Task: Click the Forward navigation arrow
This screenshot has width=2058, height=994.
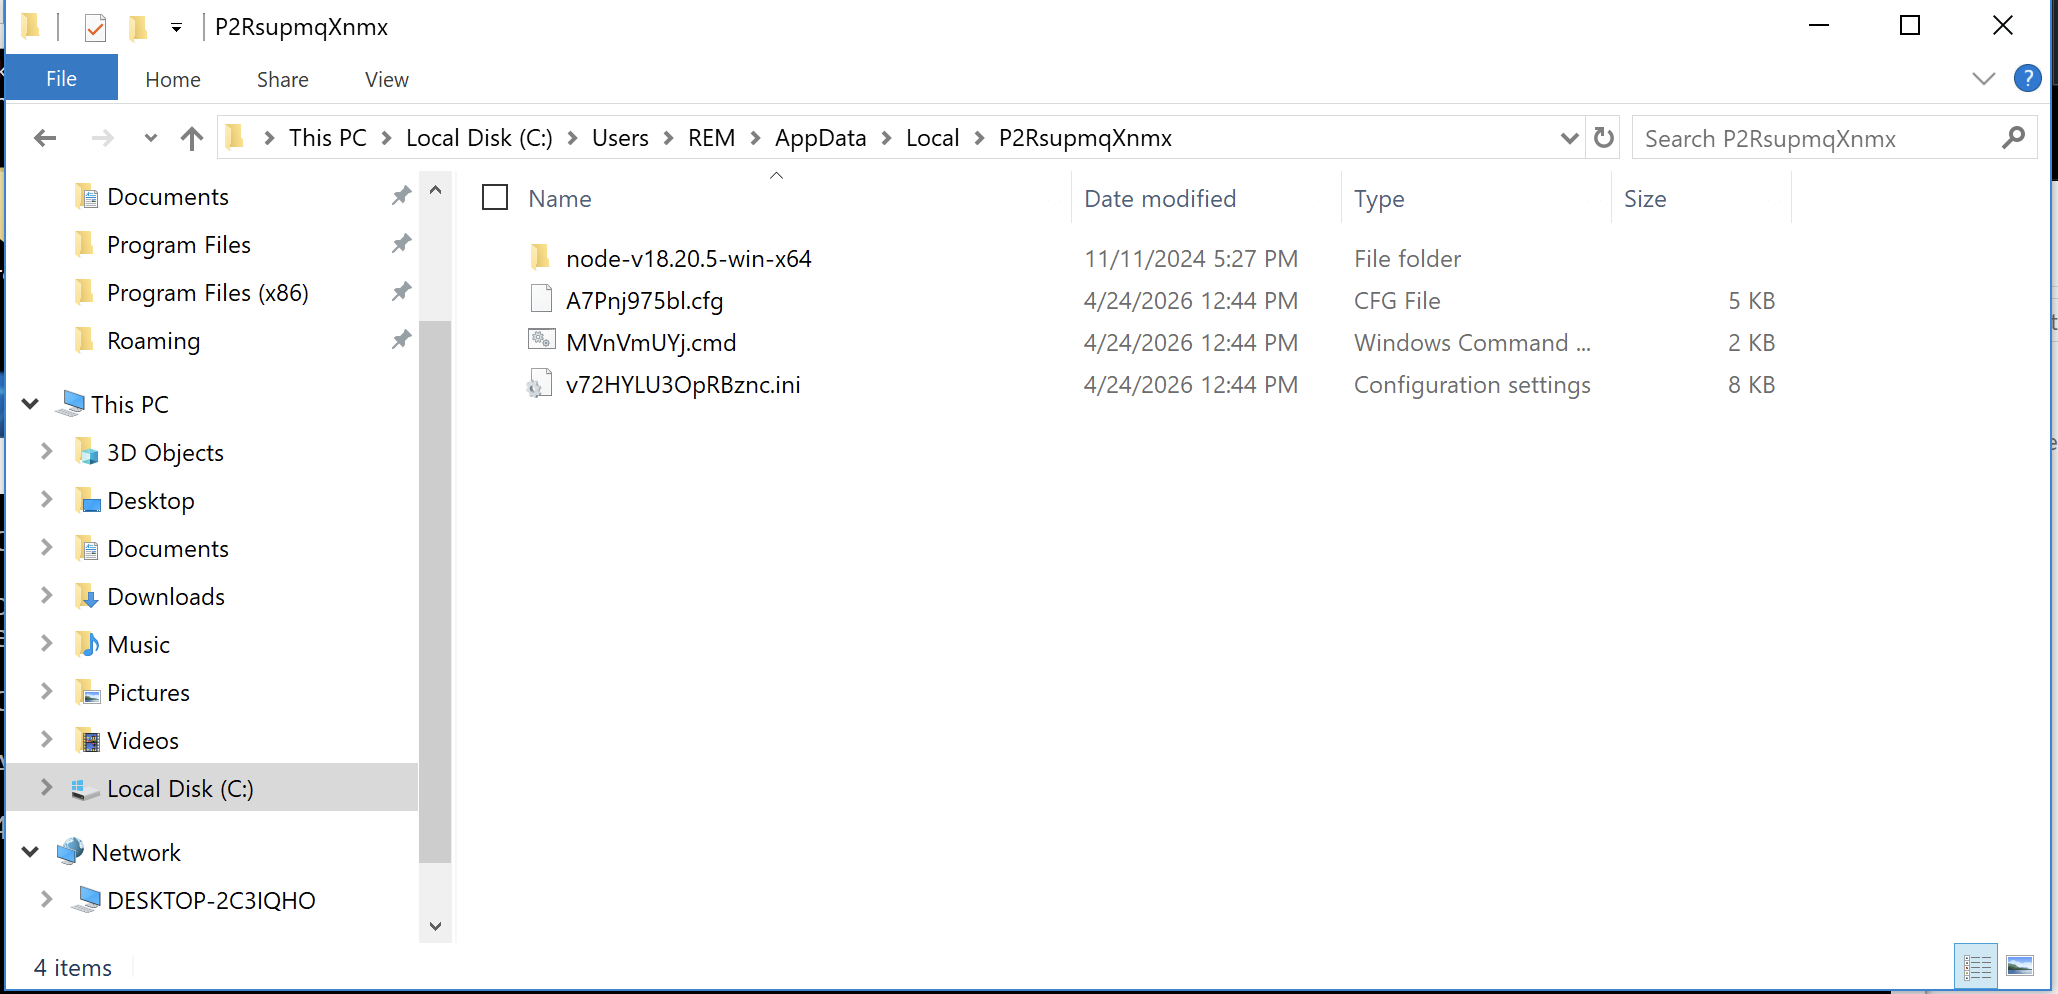Action: (102, 138)
